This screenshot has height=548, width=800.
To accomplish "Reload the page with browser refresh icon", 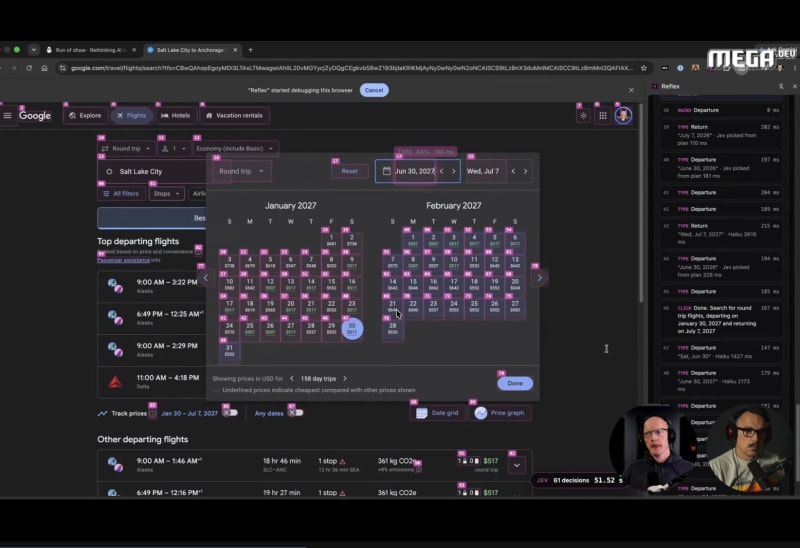I will point(29,68).
